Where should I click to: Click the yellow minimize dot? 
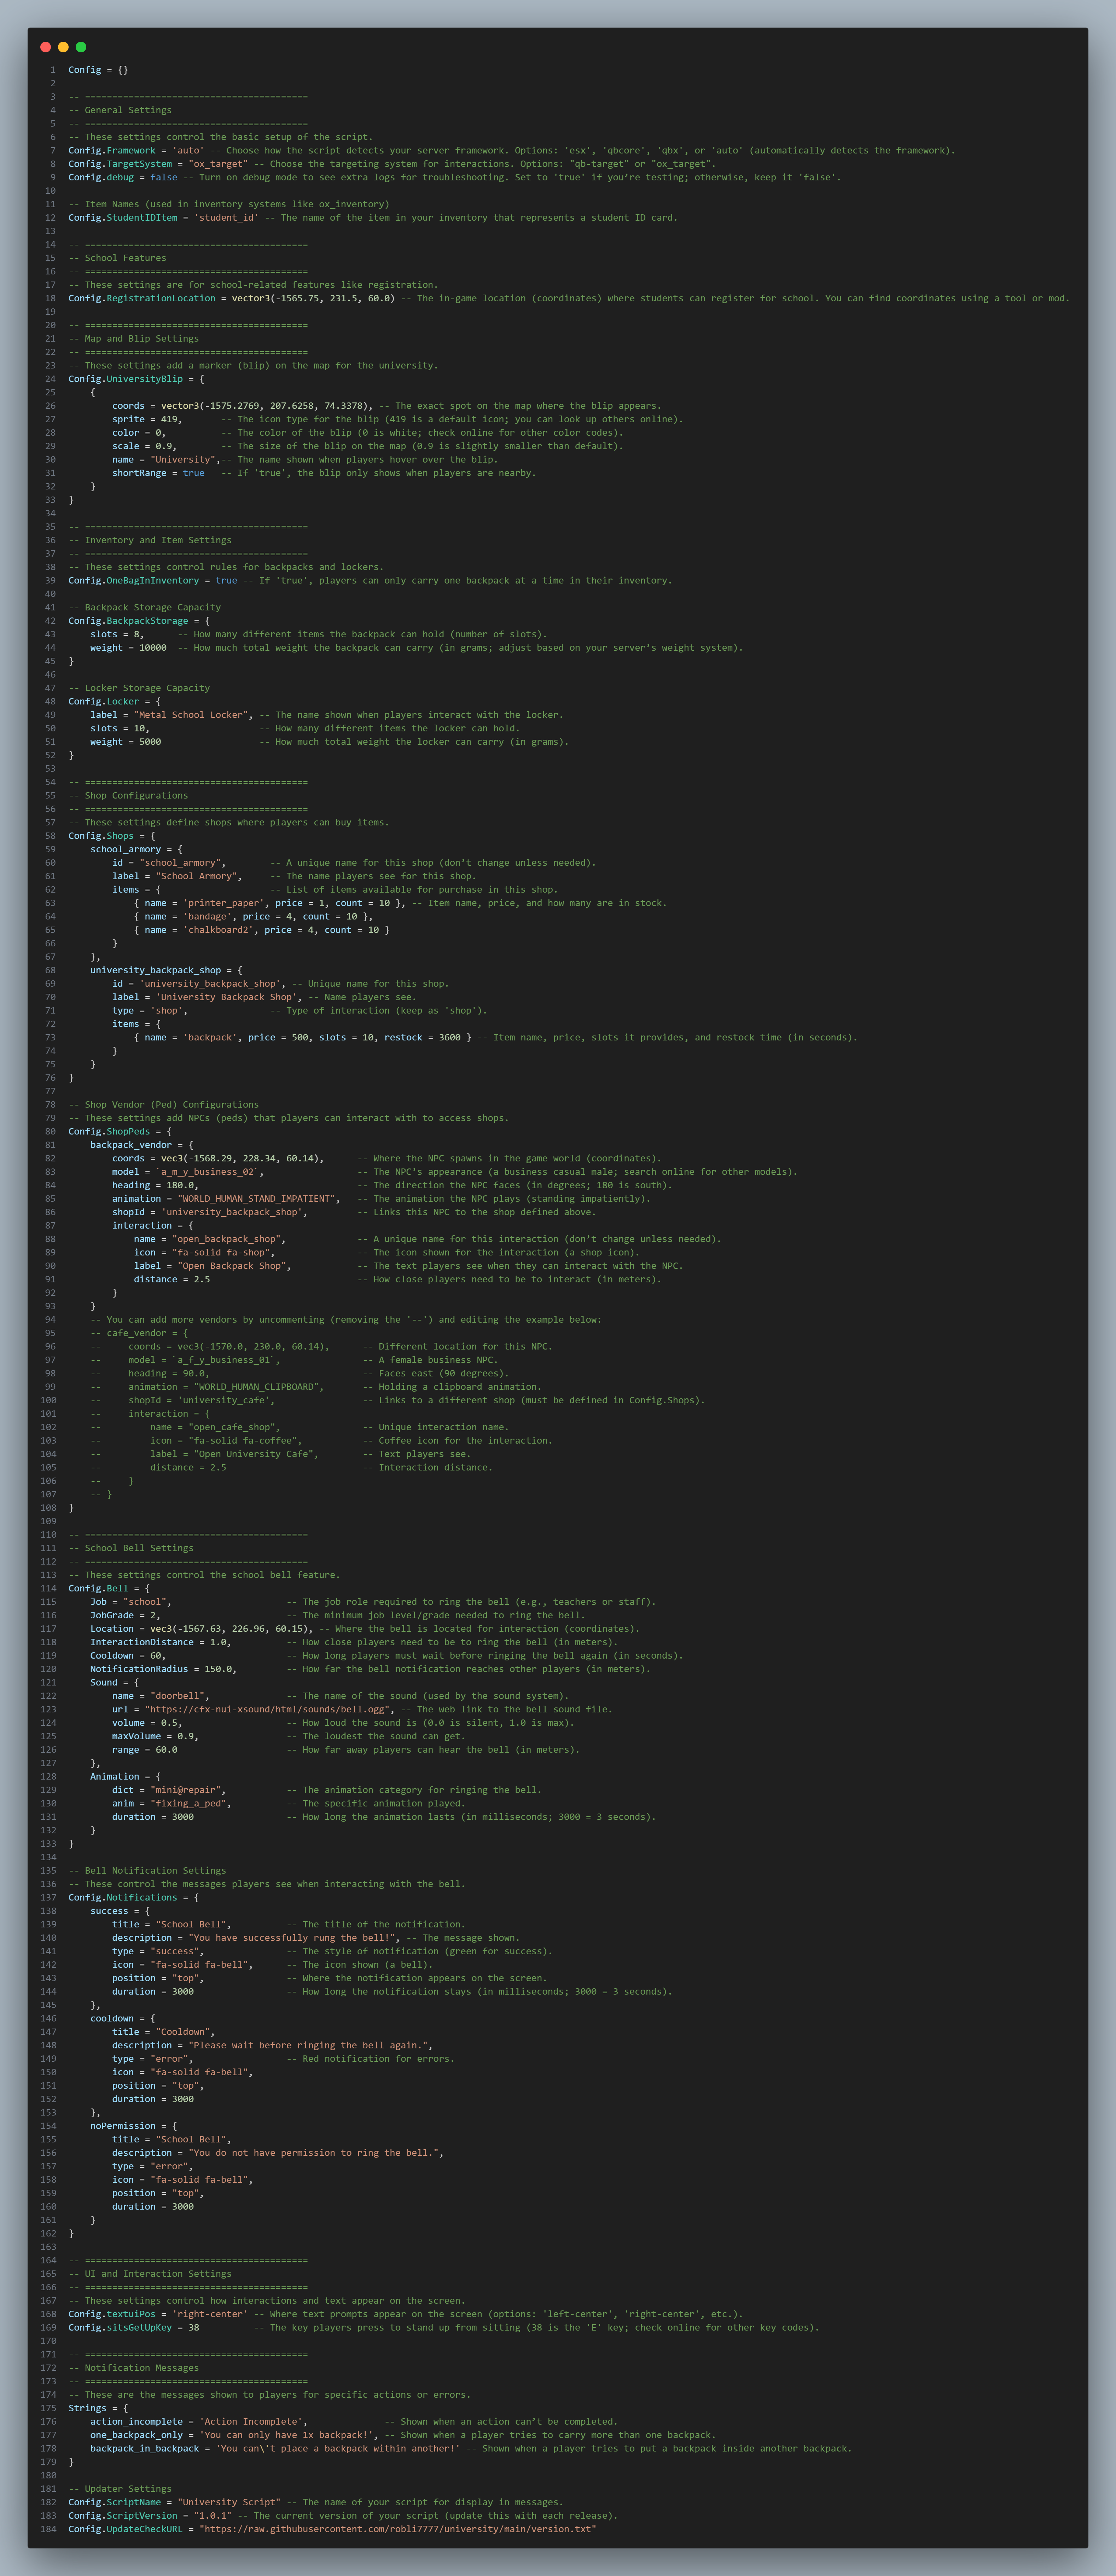pyautogui.click(x=63, y=47)
